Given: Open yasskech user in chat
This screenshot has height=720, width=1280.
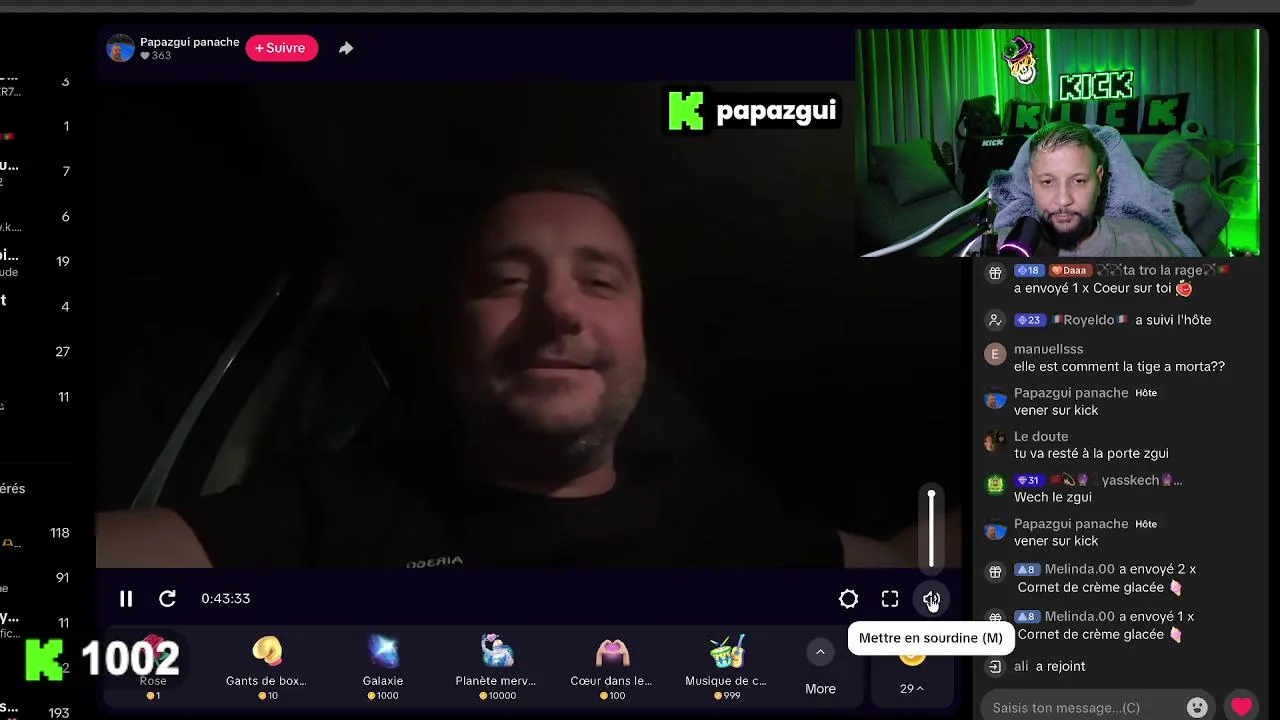Looking at the screenshot, I should [1141, 480].
